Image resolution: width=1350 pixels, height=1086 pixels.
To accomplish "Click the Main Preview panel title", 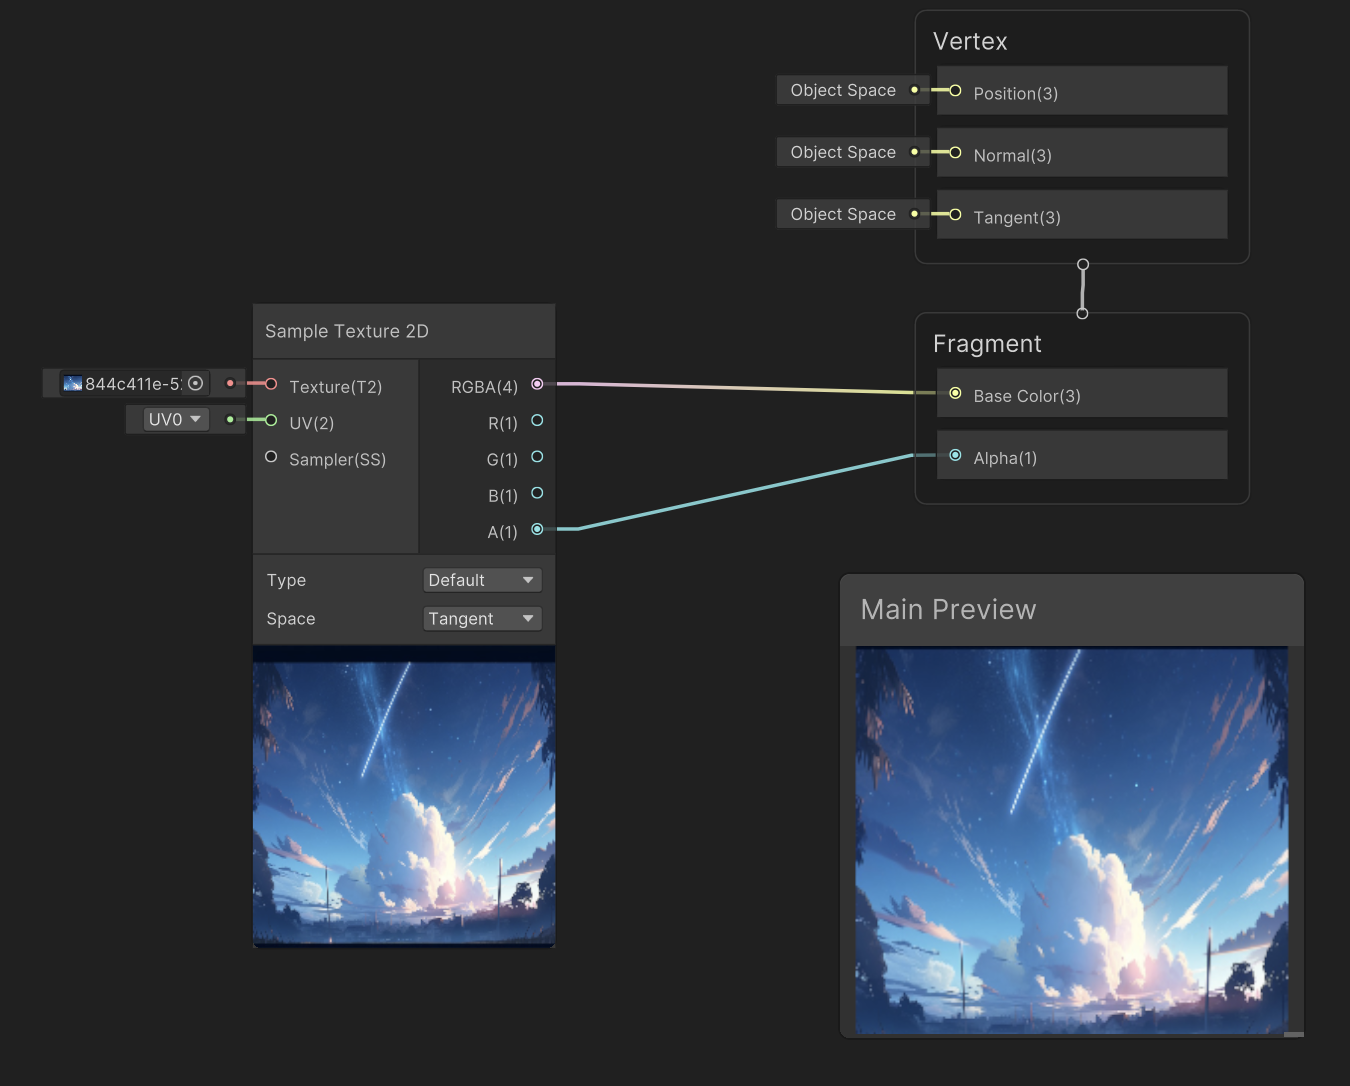I will tap(948, 609).
